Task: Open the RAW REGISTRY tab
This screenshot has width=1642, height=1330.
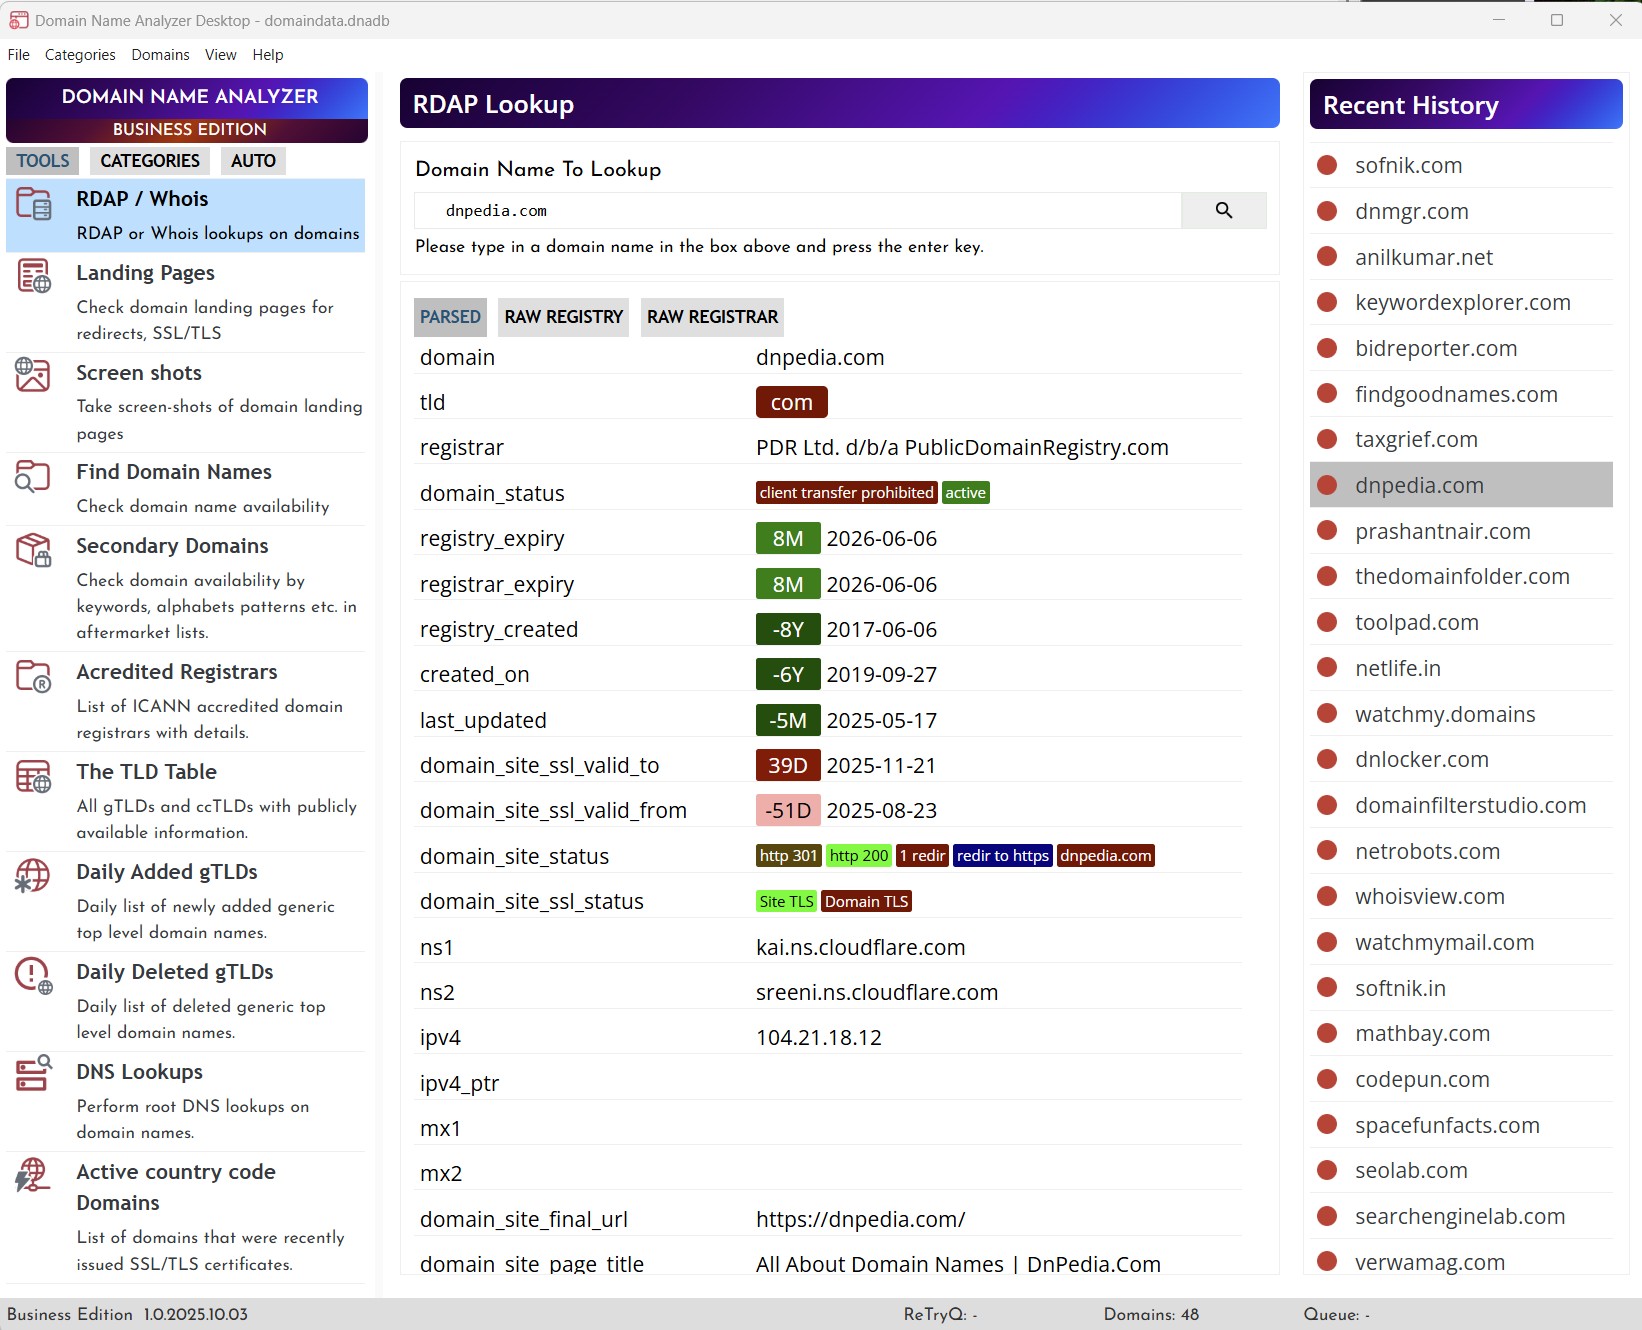Action: 563,317
